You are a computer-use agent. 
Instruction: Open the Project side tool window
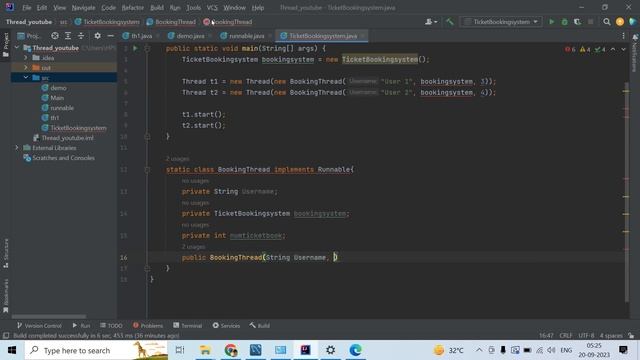pyautogui.click(x=5, y=44)
